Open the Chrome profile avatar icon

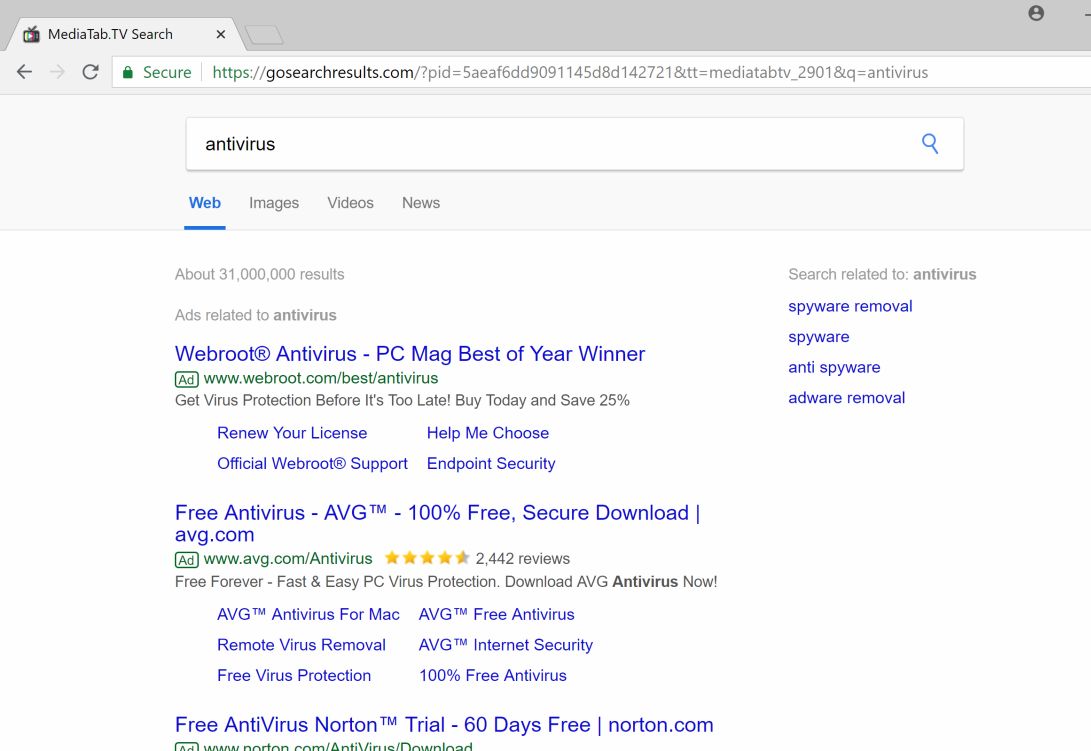[1036, 13]
